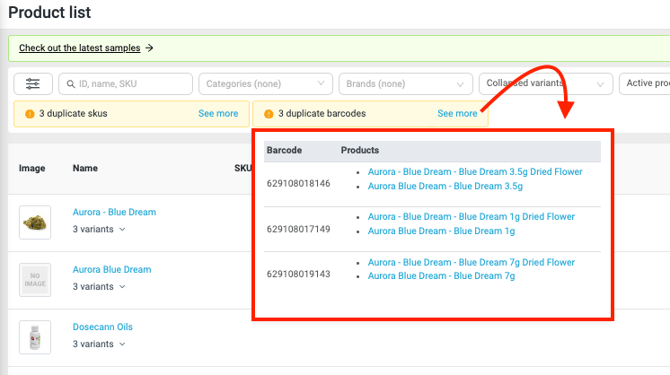The image size is (670, 375).
Task: Open the Brands (none) dropdown
Action: 406,84
